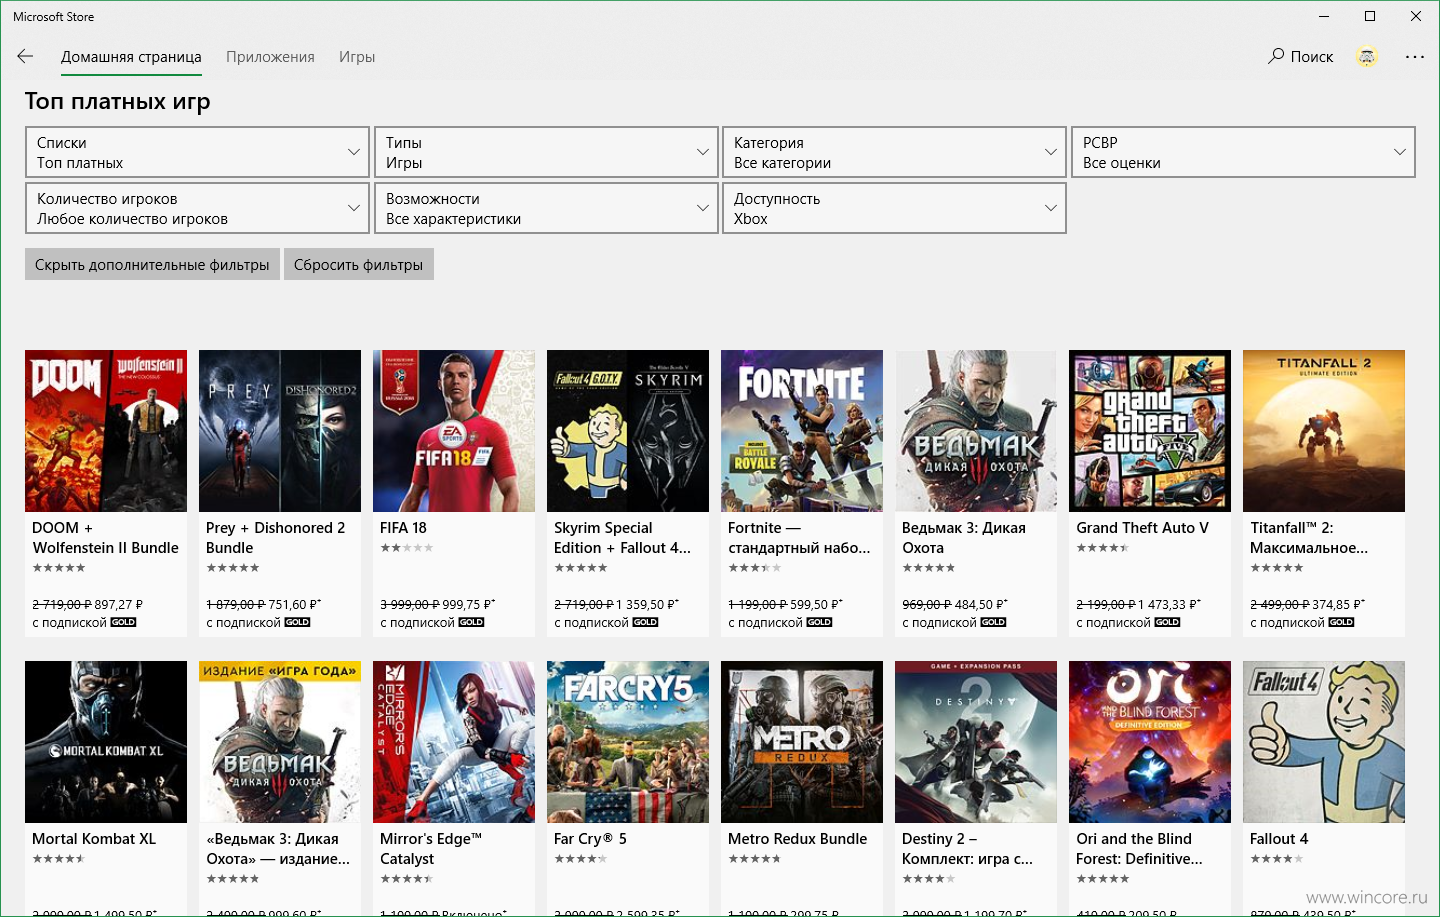1440x917 pixels.
Task: Click FIFA 18 star rating
Action: 407,548
